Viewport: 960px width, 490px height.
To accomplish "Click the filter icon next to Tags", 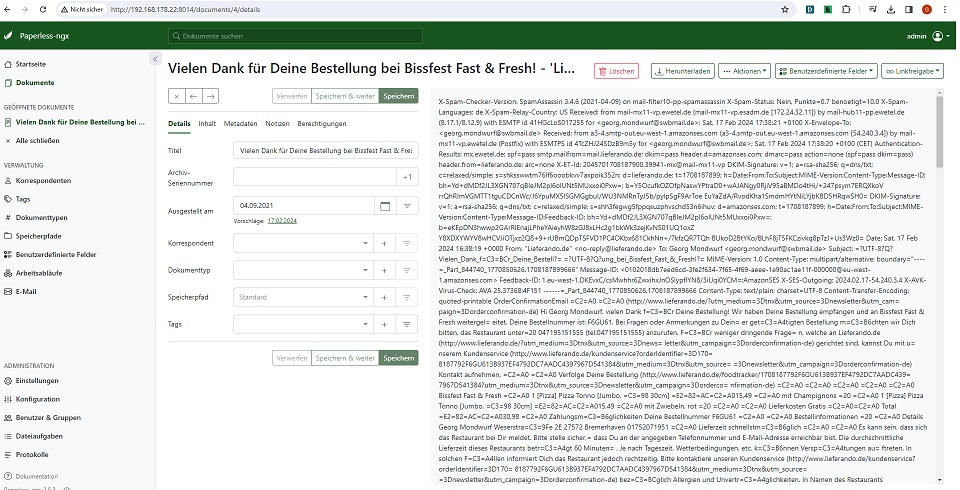I will pos(407,325).
